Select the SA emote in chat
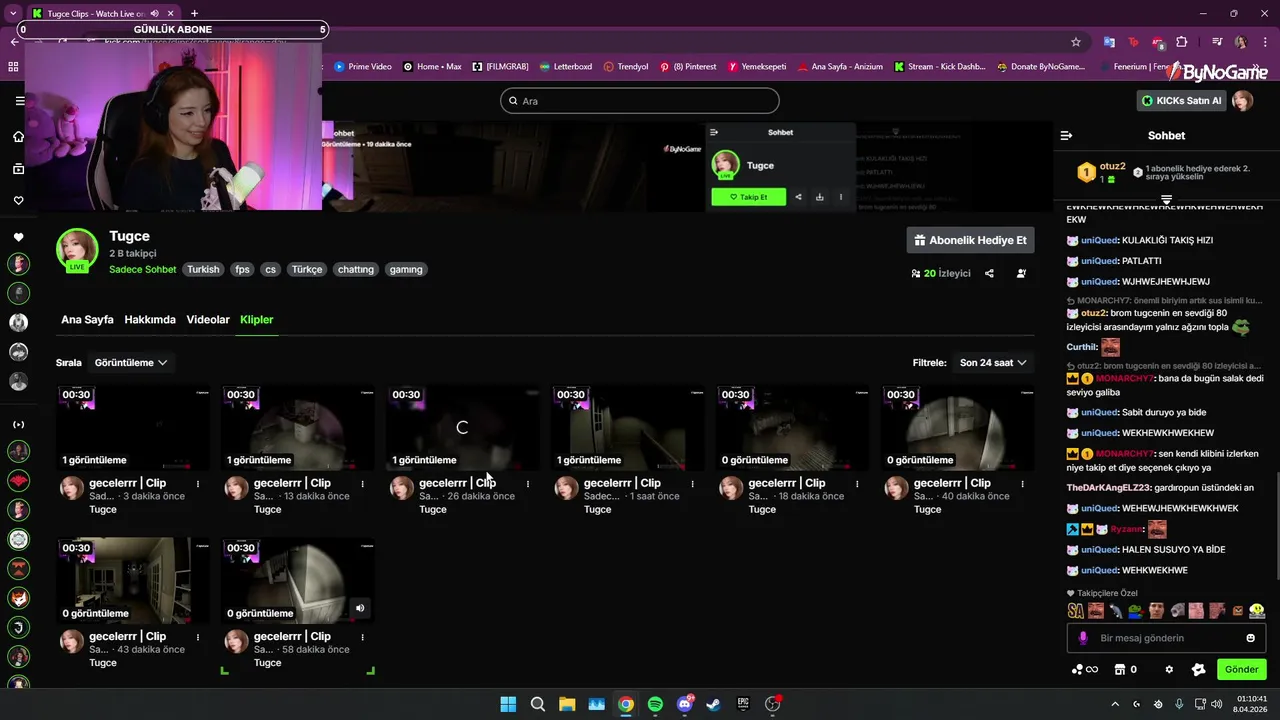The image size is (1280, 720). click(x=1076, y=610)
